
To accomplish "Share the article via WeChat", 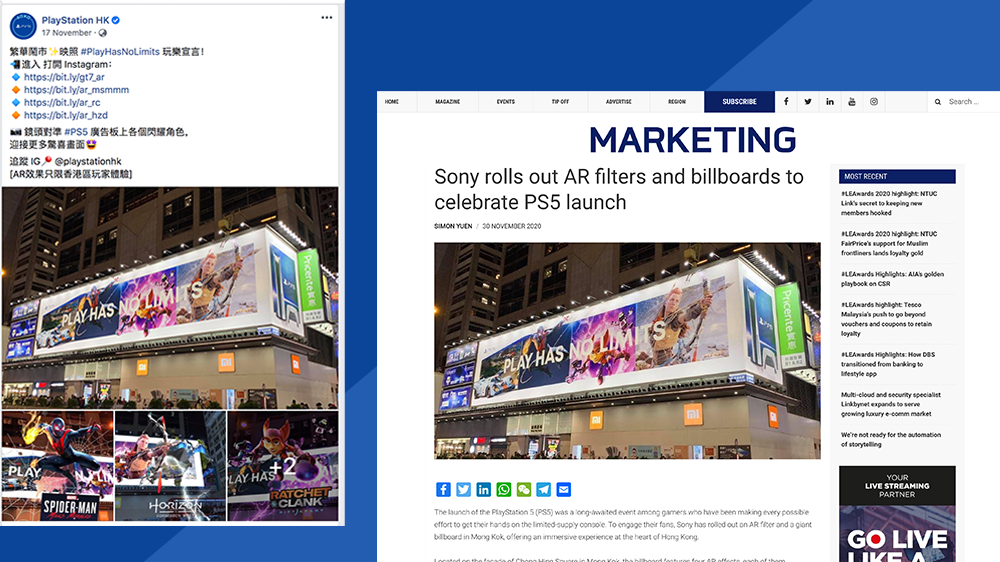I will click(524, 489).
